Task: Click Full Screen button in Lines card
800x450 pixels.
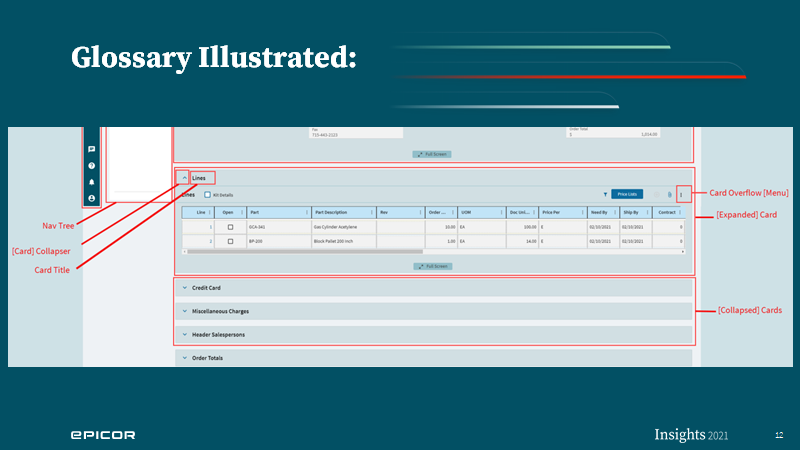Action: click(433, 266)
